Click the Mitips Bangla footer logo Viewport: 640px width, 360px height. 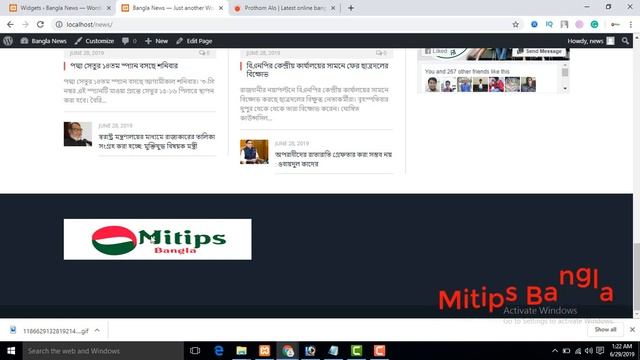pyautogui.click(x=158, y=239)
